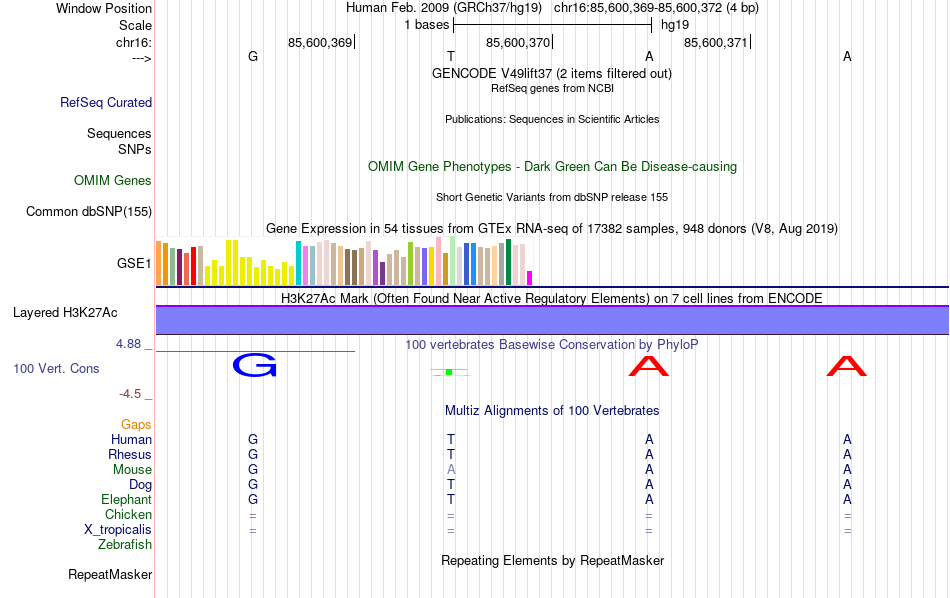Image resolution: width=950 pixels, height=598 pixels.
Task: Click the Sequences track label
Action: (119, 133)
